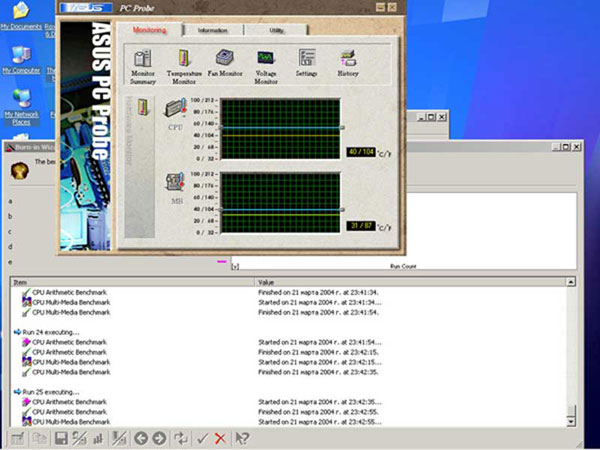This screenshot has height=450, width=600.
Task: Click the green checkmark OK icon
Action: point(202,438)
